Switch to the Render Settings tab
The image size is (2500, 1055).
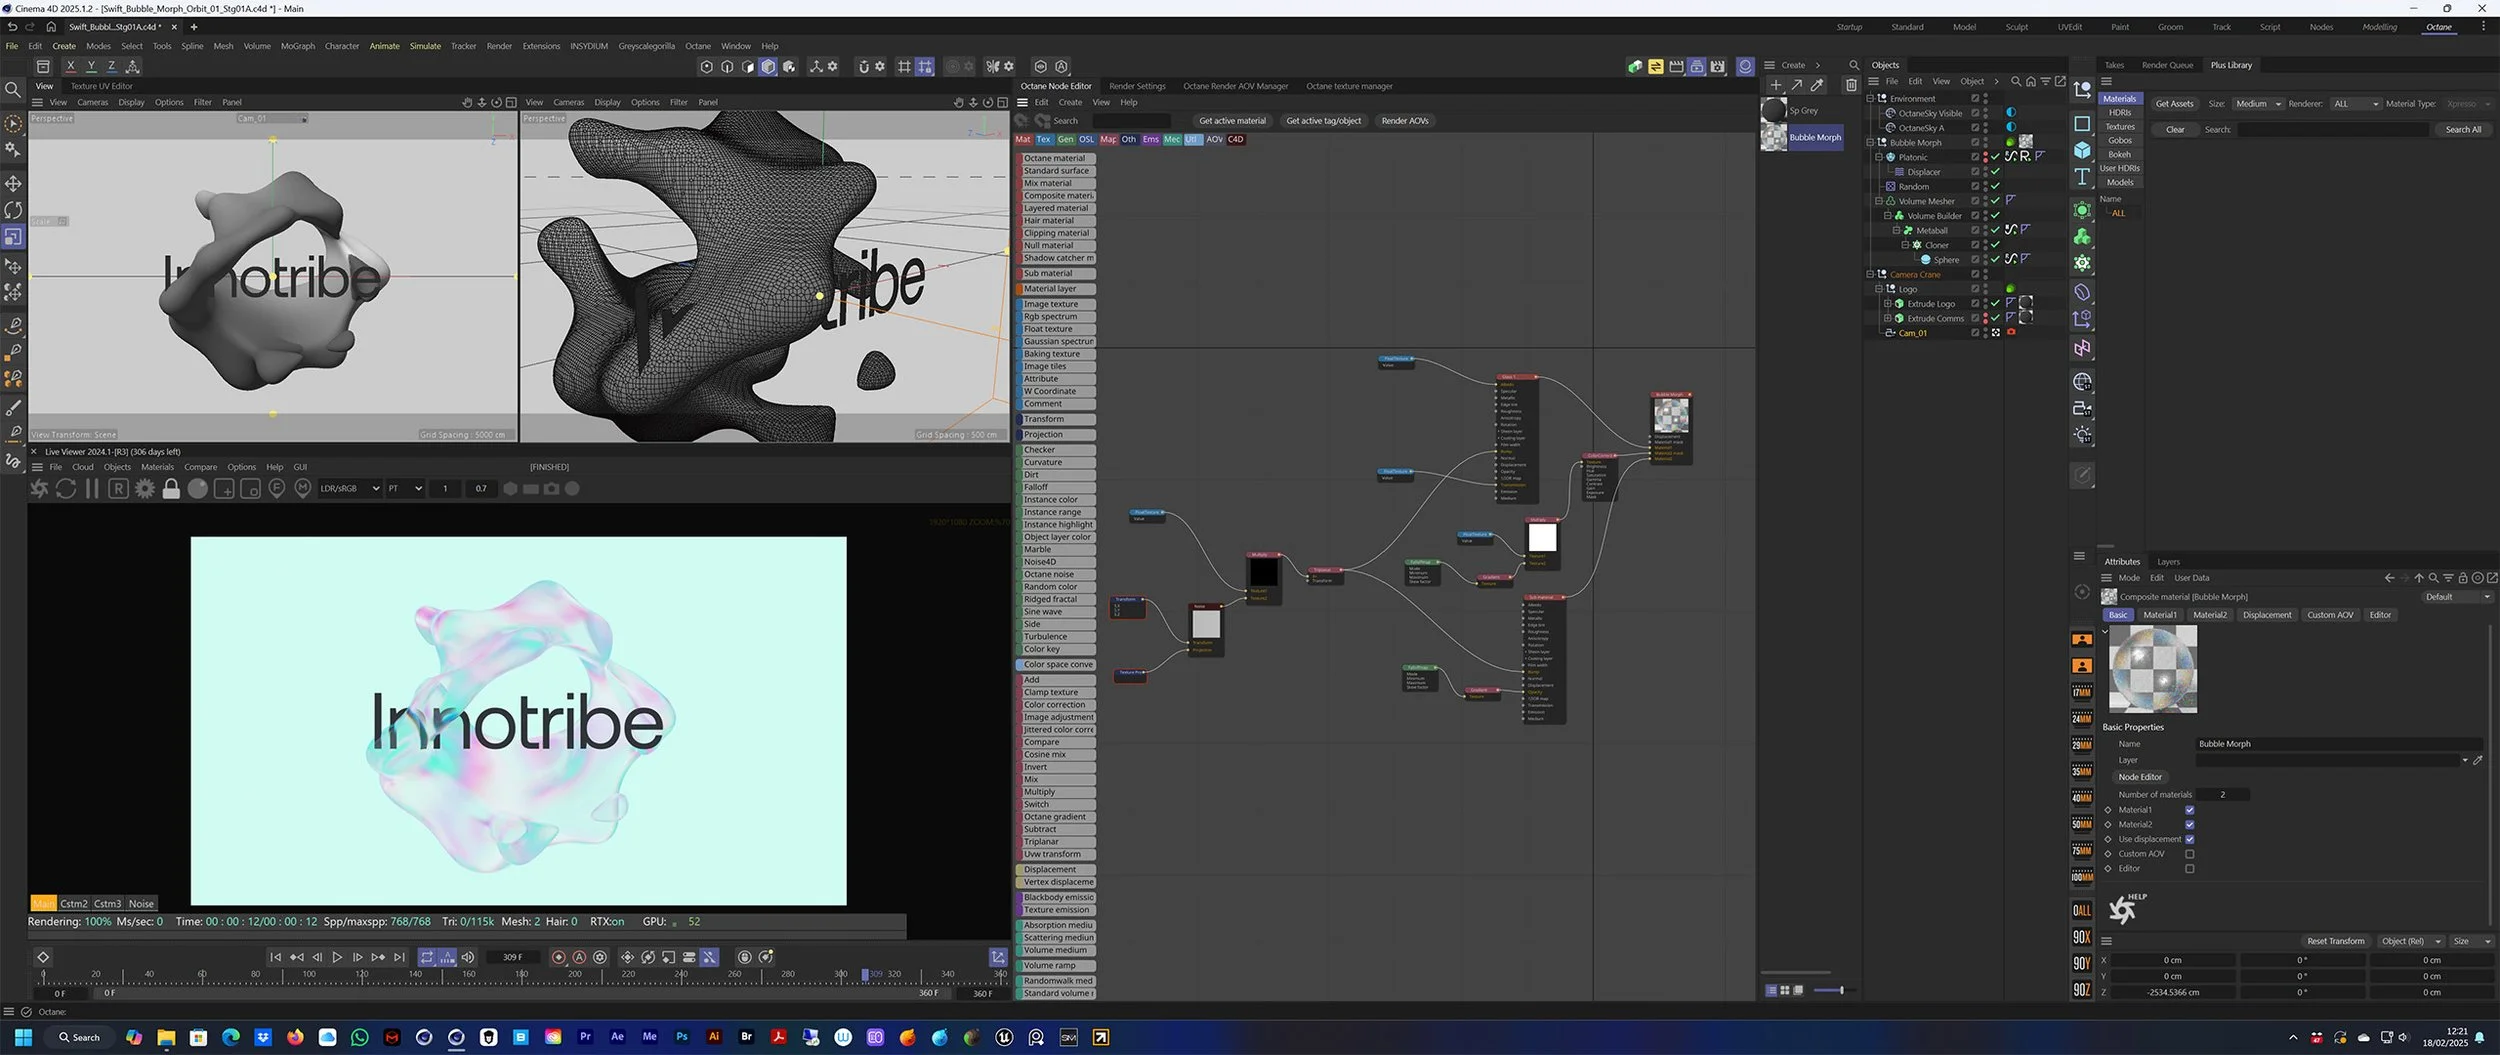tap(1137, 86)
